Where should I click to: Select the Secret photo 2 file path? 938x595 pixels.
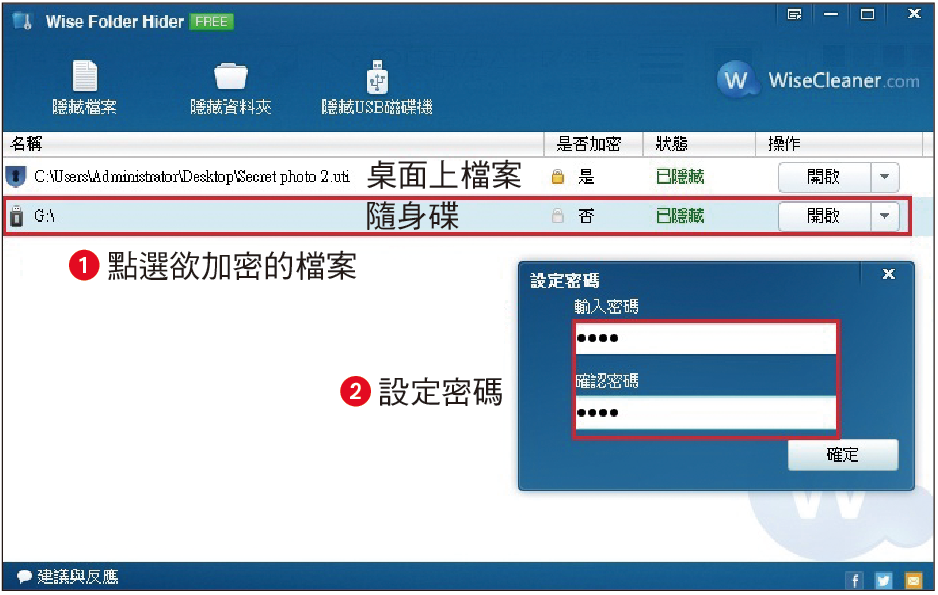click(x=192, y=176)
